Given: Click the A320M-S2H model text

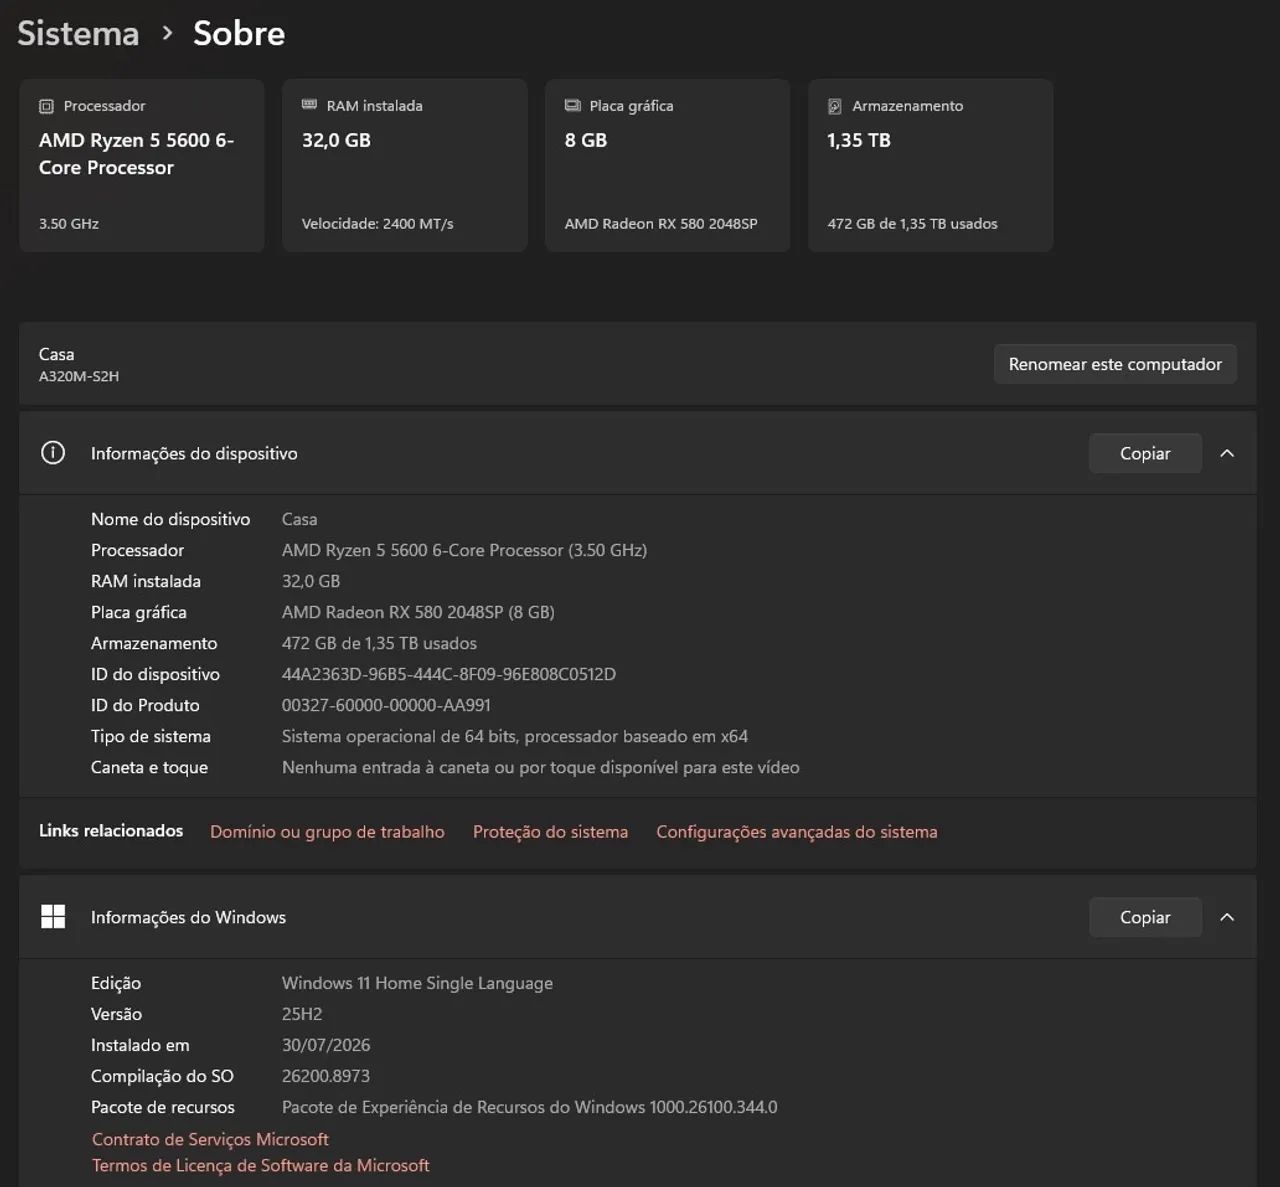Looking at the screenshot, I should 79,376.
